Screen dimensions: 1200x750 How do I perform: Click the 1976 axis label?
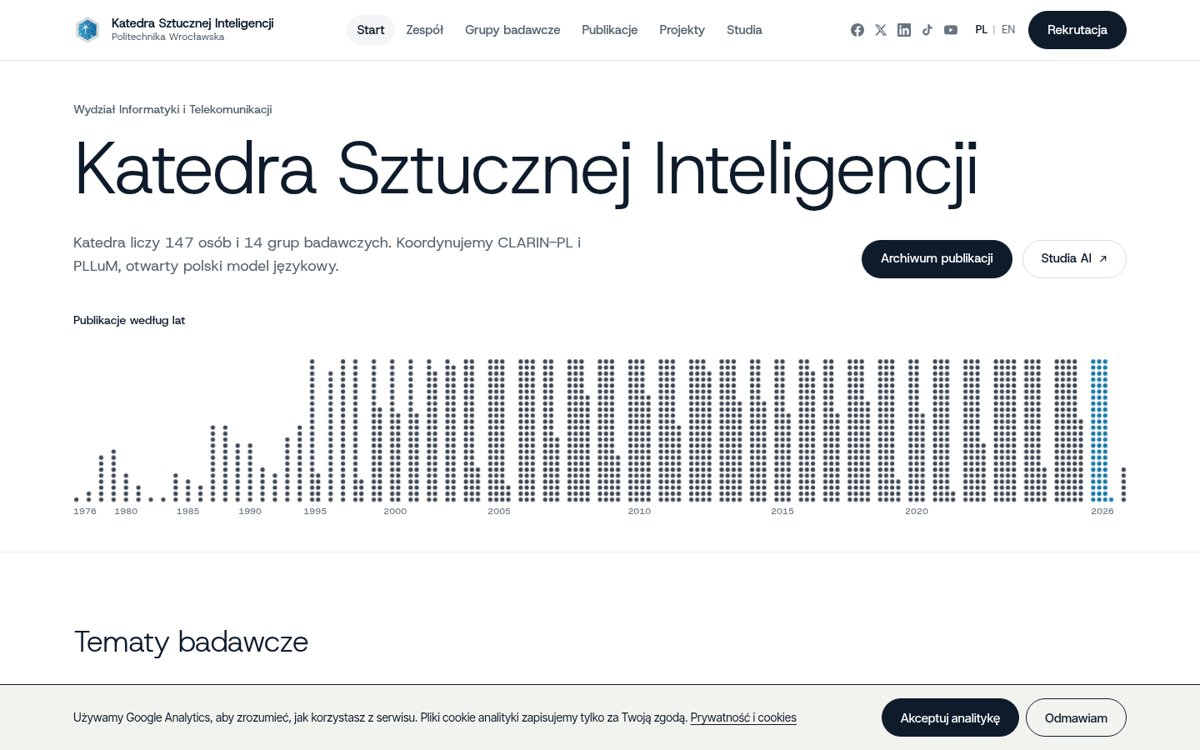point(85,511)
